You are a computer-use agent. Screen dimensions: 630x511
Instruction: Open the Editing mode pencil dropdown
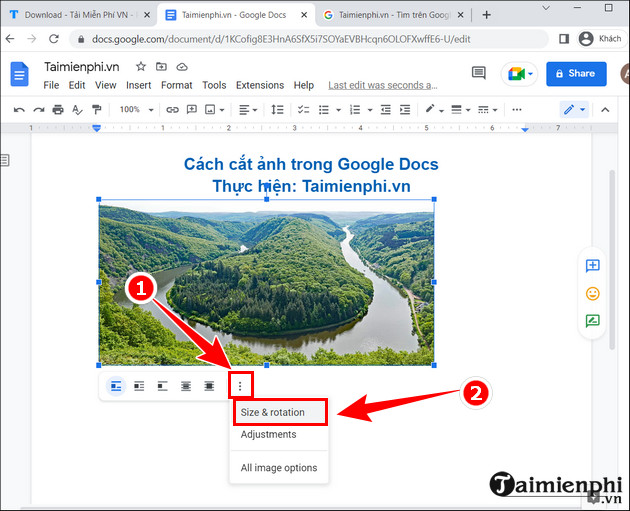pyautogui.click(x=575, y=109)
